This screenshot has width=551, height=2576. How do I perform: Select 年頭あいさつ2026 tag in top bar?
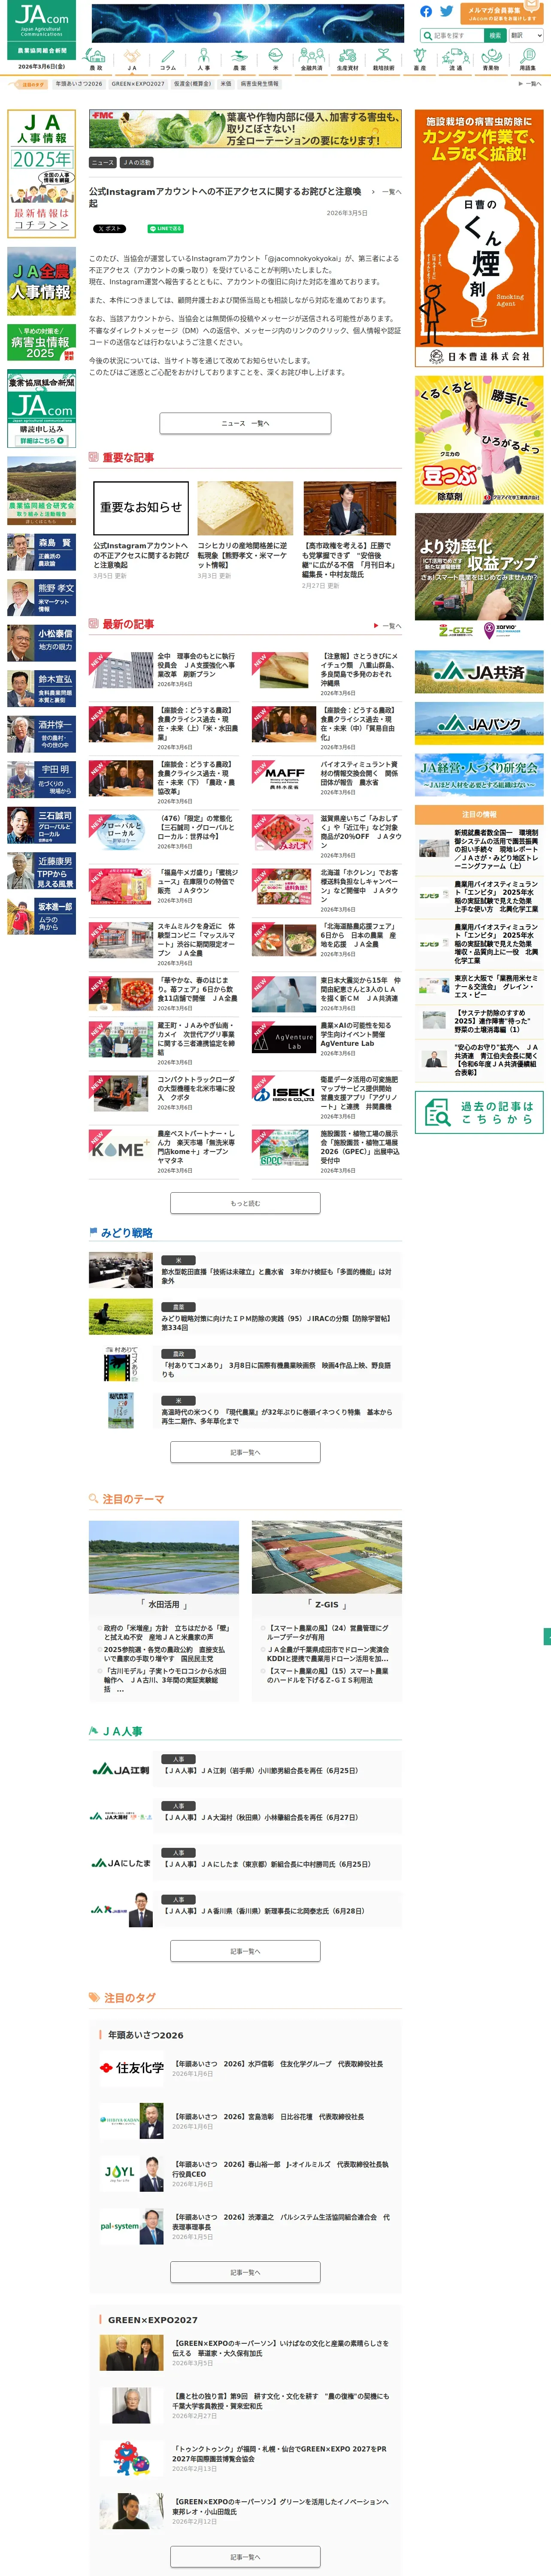(79, 84)
